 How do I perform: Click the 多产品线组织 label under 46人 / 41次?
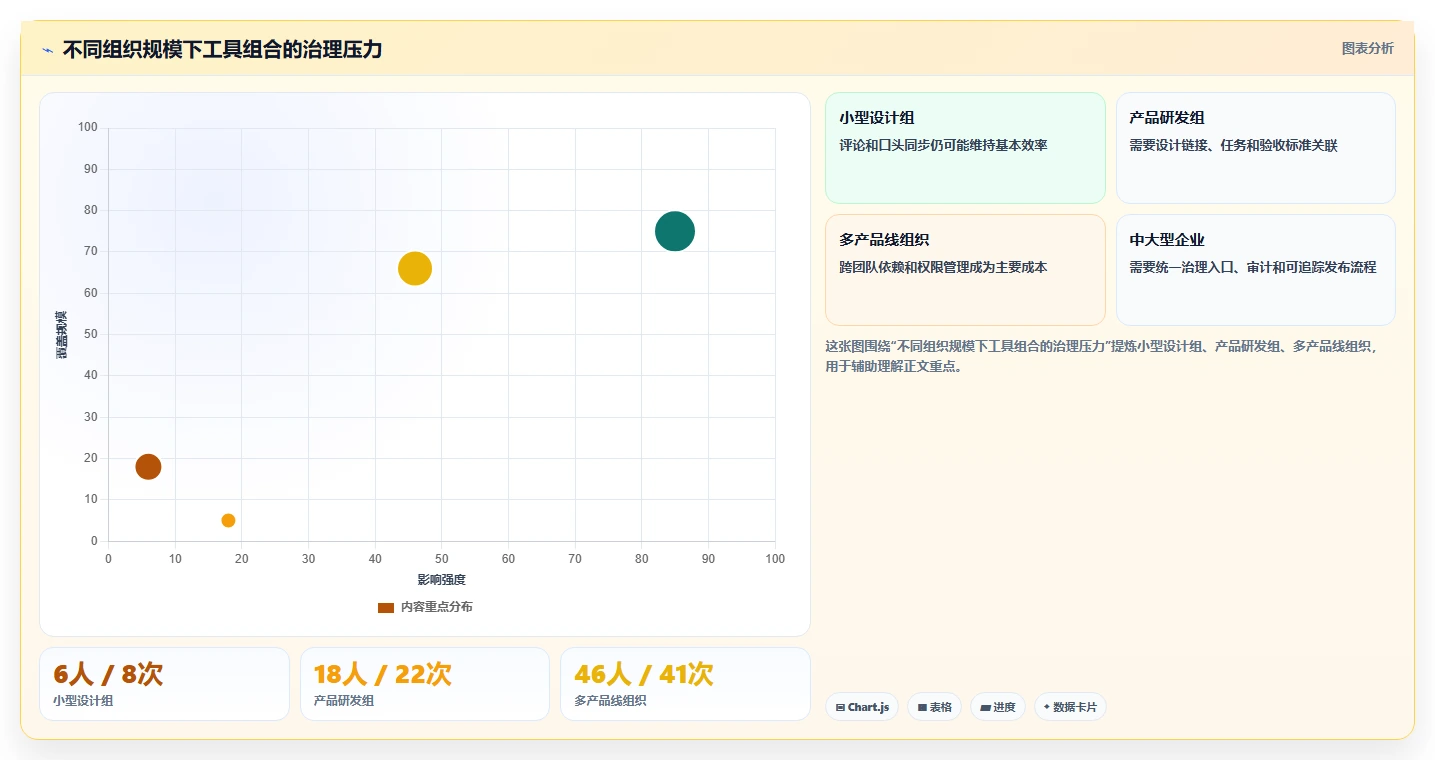point(610,701)
